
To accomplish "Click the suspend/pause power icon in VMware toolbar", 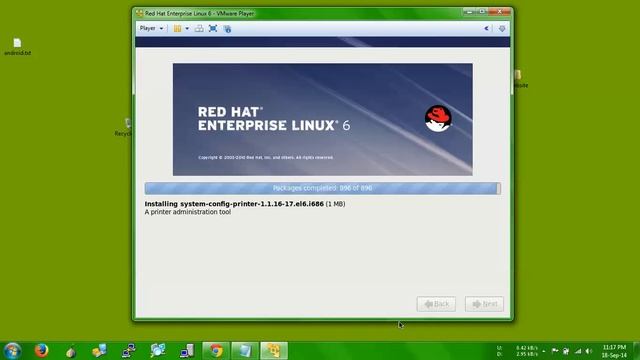I will click(x=177, y=29).
